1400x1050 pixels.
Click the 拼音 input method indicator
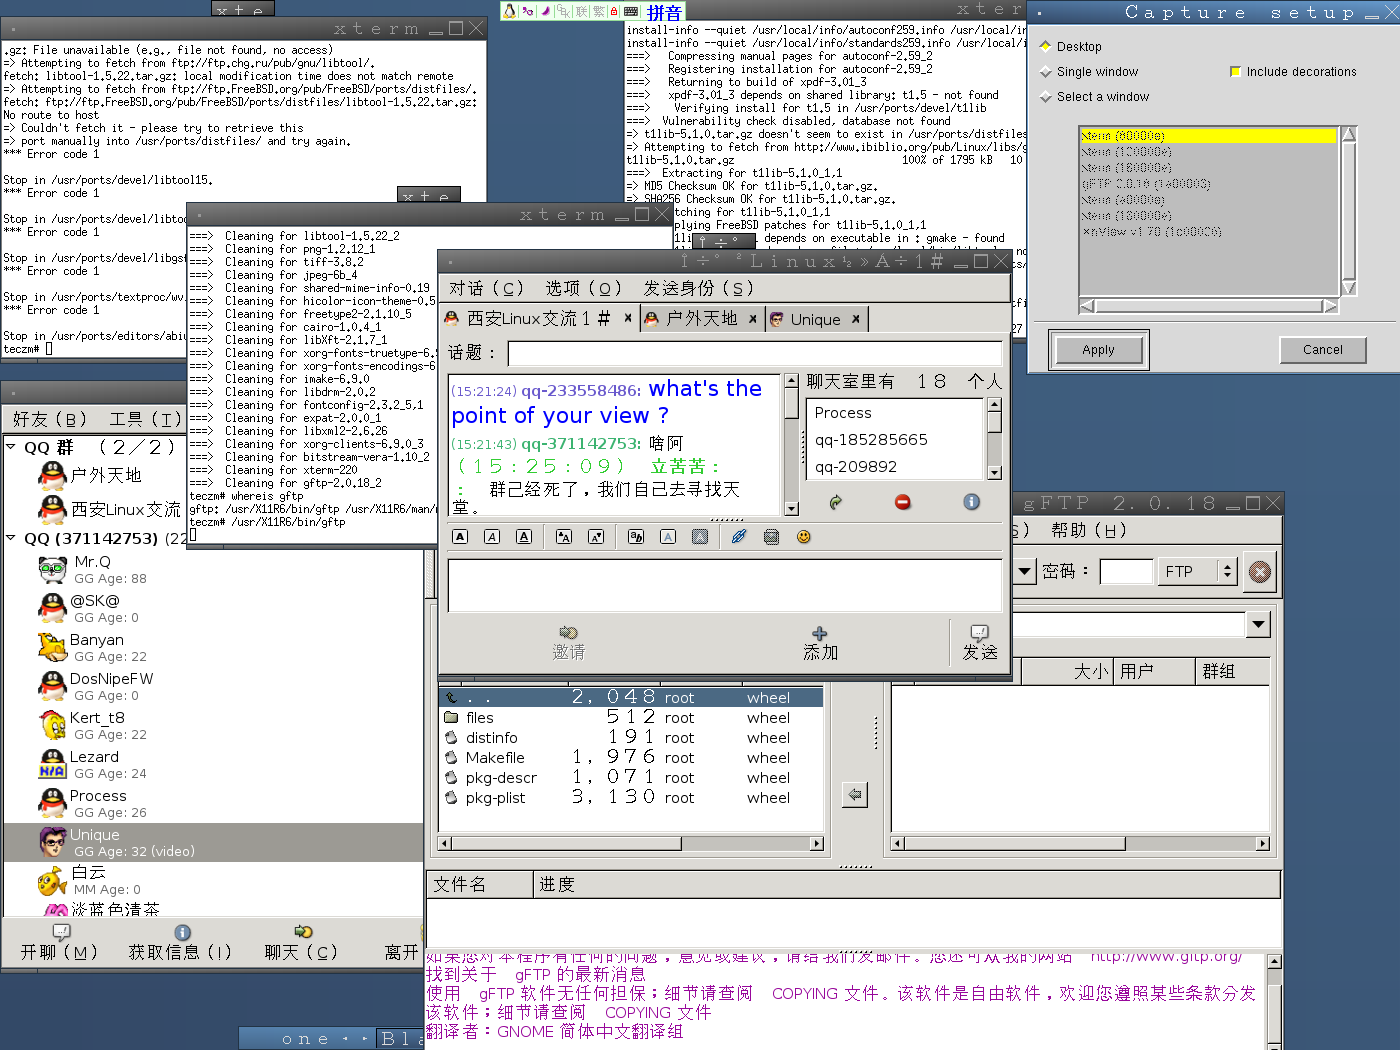(x=664, y=12)
